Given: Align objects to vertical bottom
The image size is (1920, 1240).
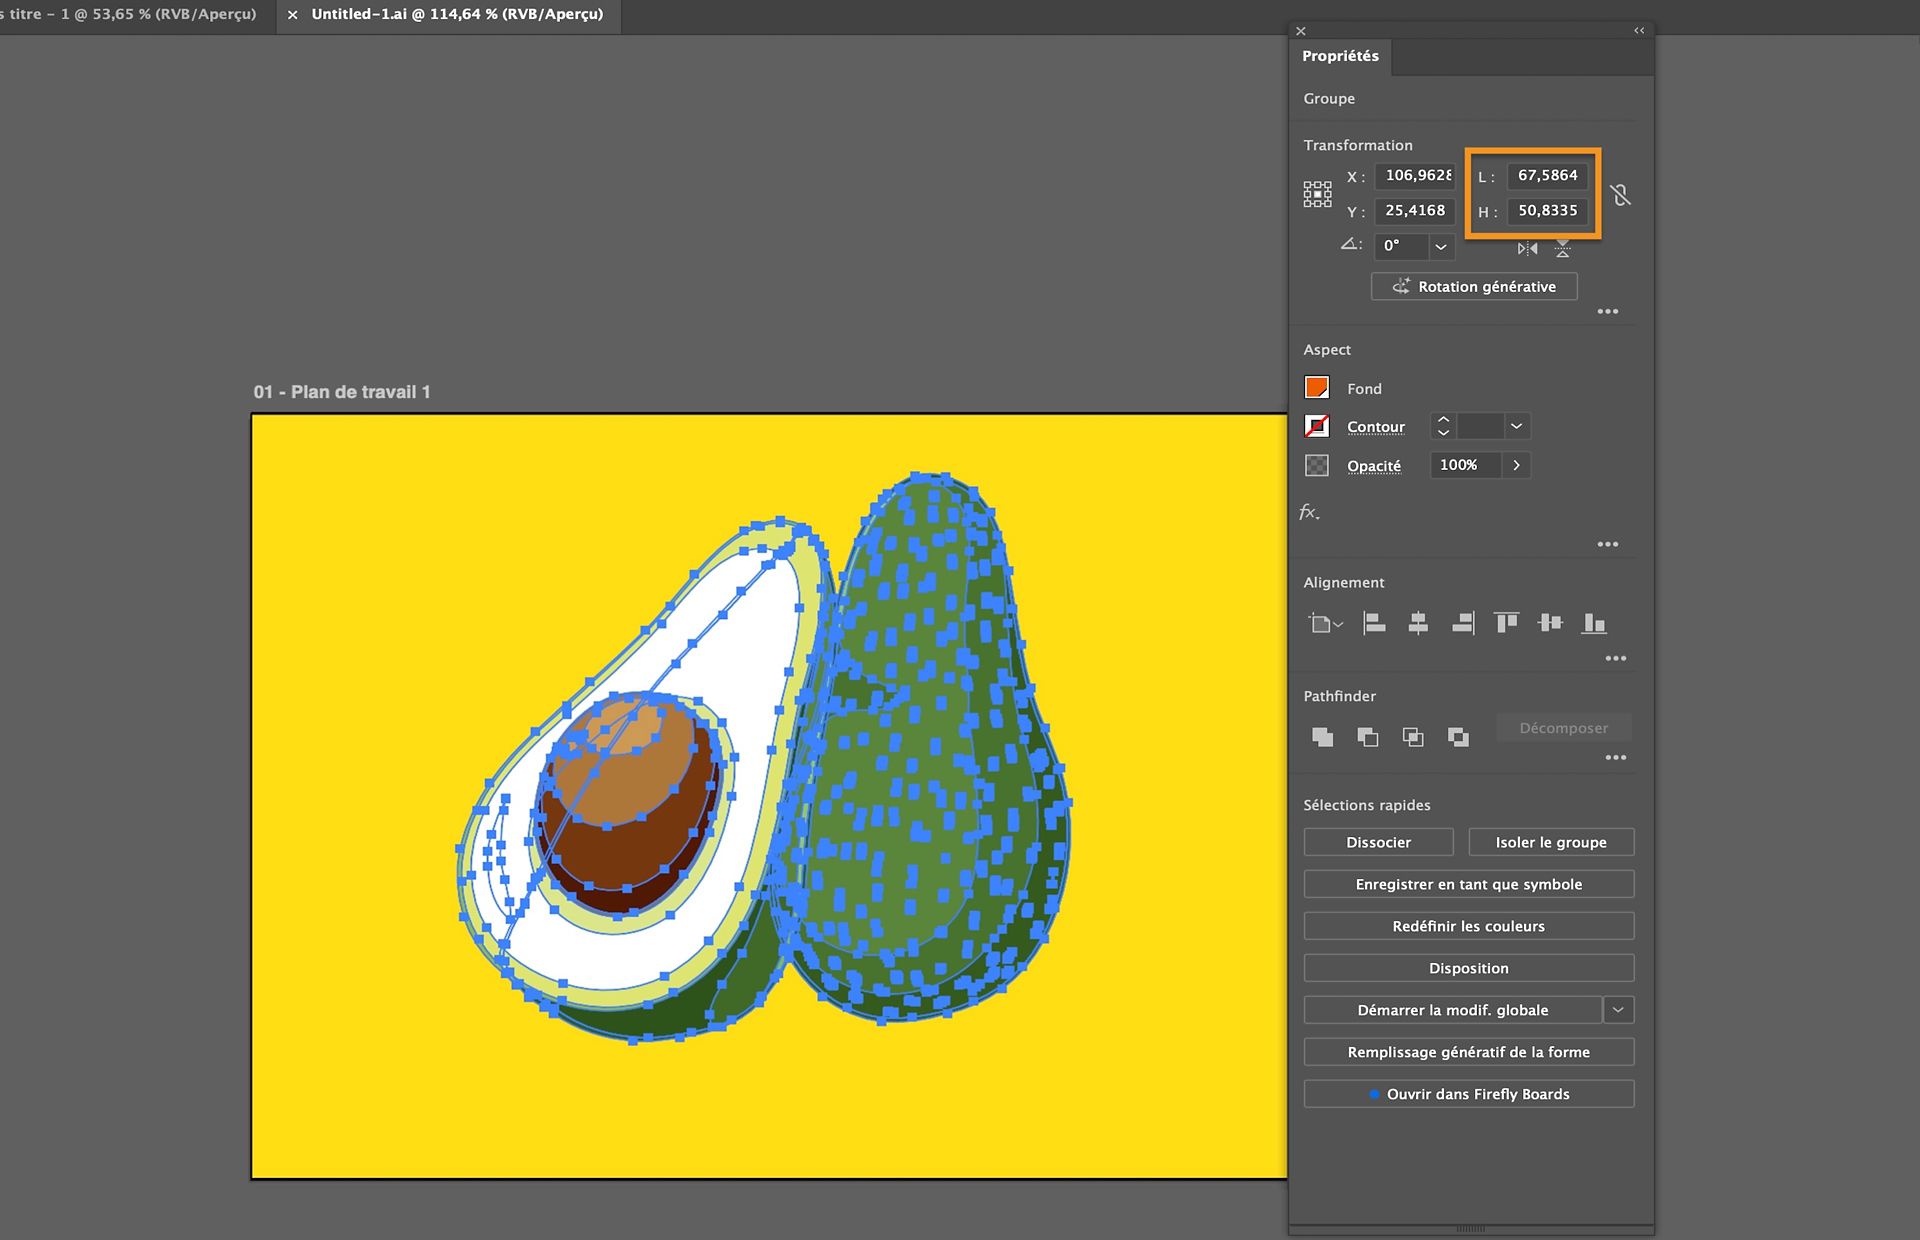Looking at the screenshot, I should click(x=1594, y=623).
